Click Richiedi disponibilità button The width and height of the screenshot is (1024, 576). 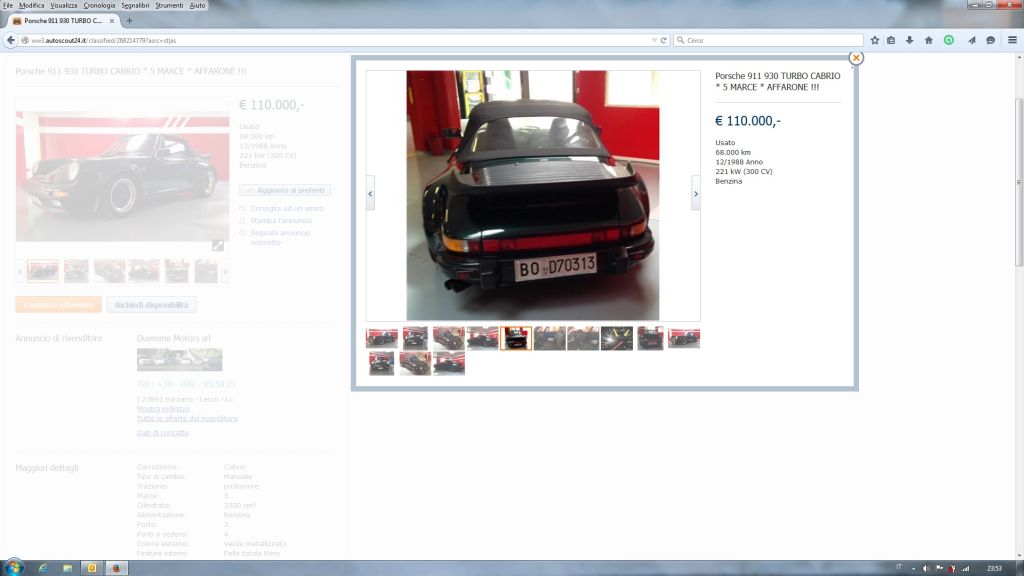pyautogui.click(x=152, y=305)
